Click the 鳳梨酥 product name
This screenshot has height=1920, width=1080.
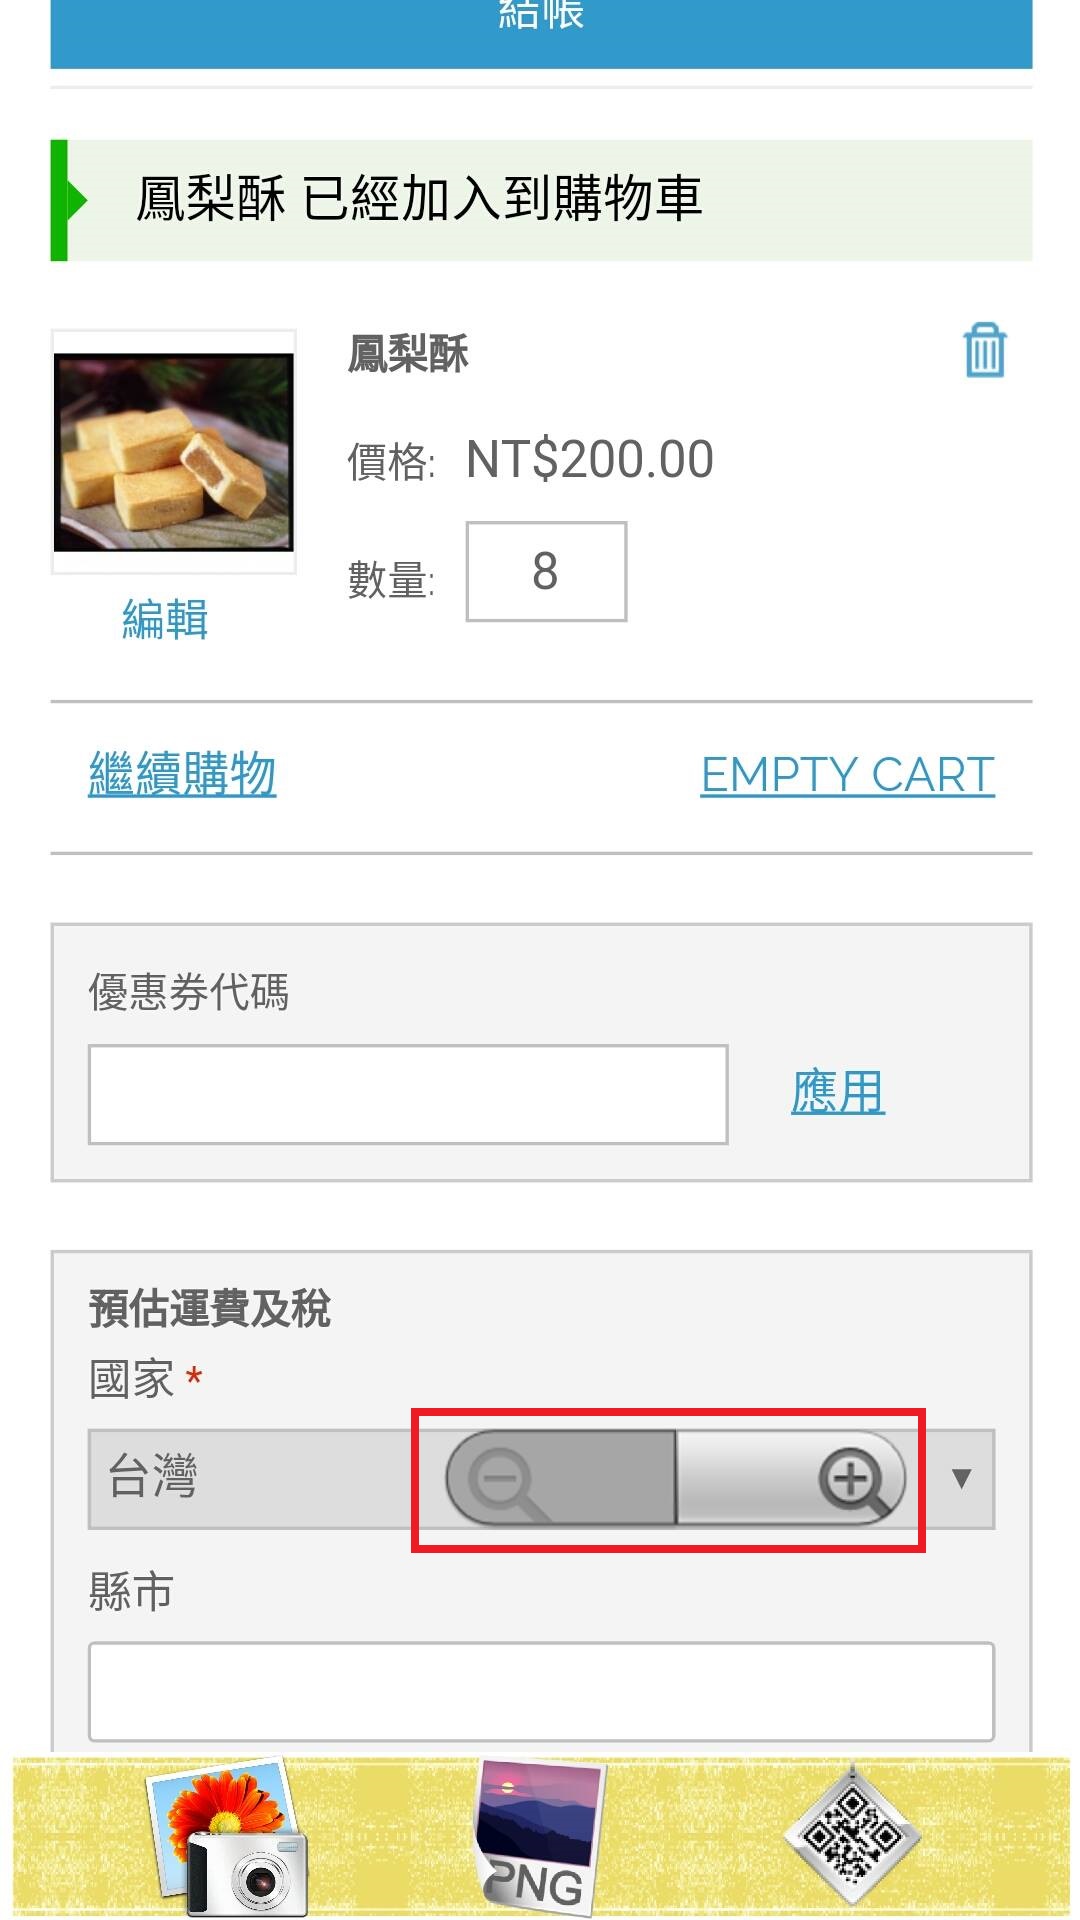408,354
